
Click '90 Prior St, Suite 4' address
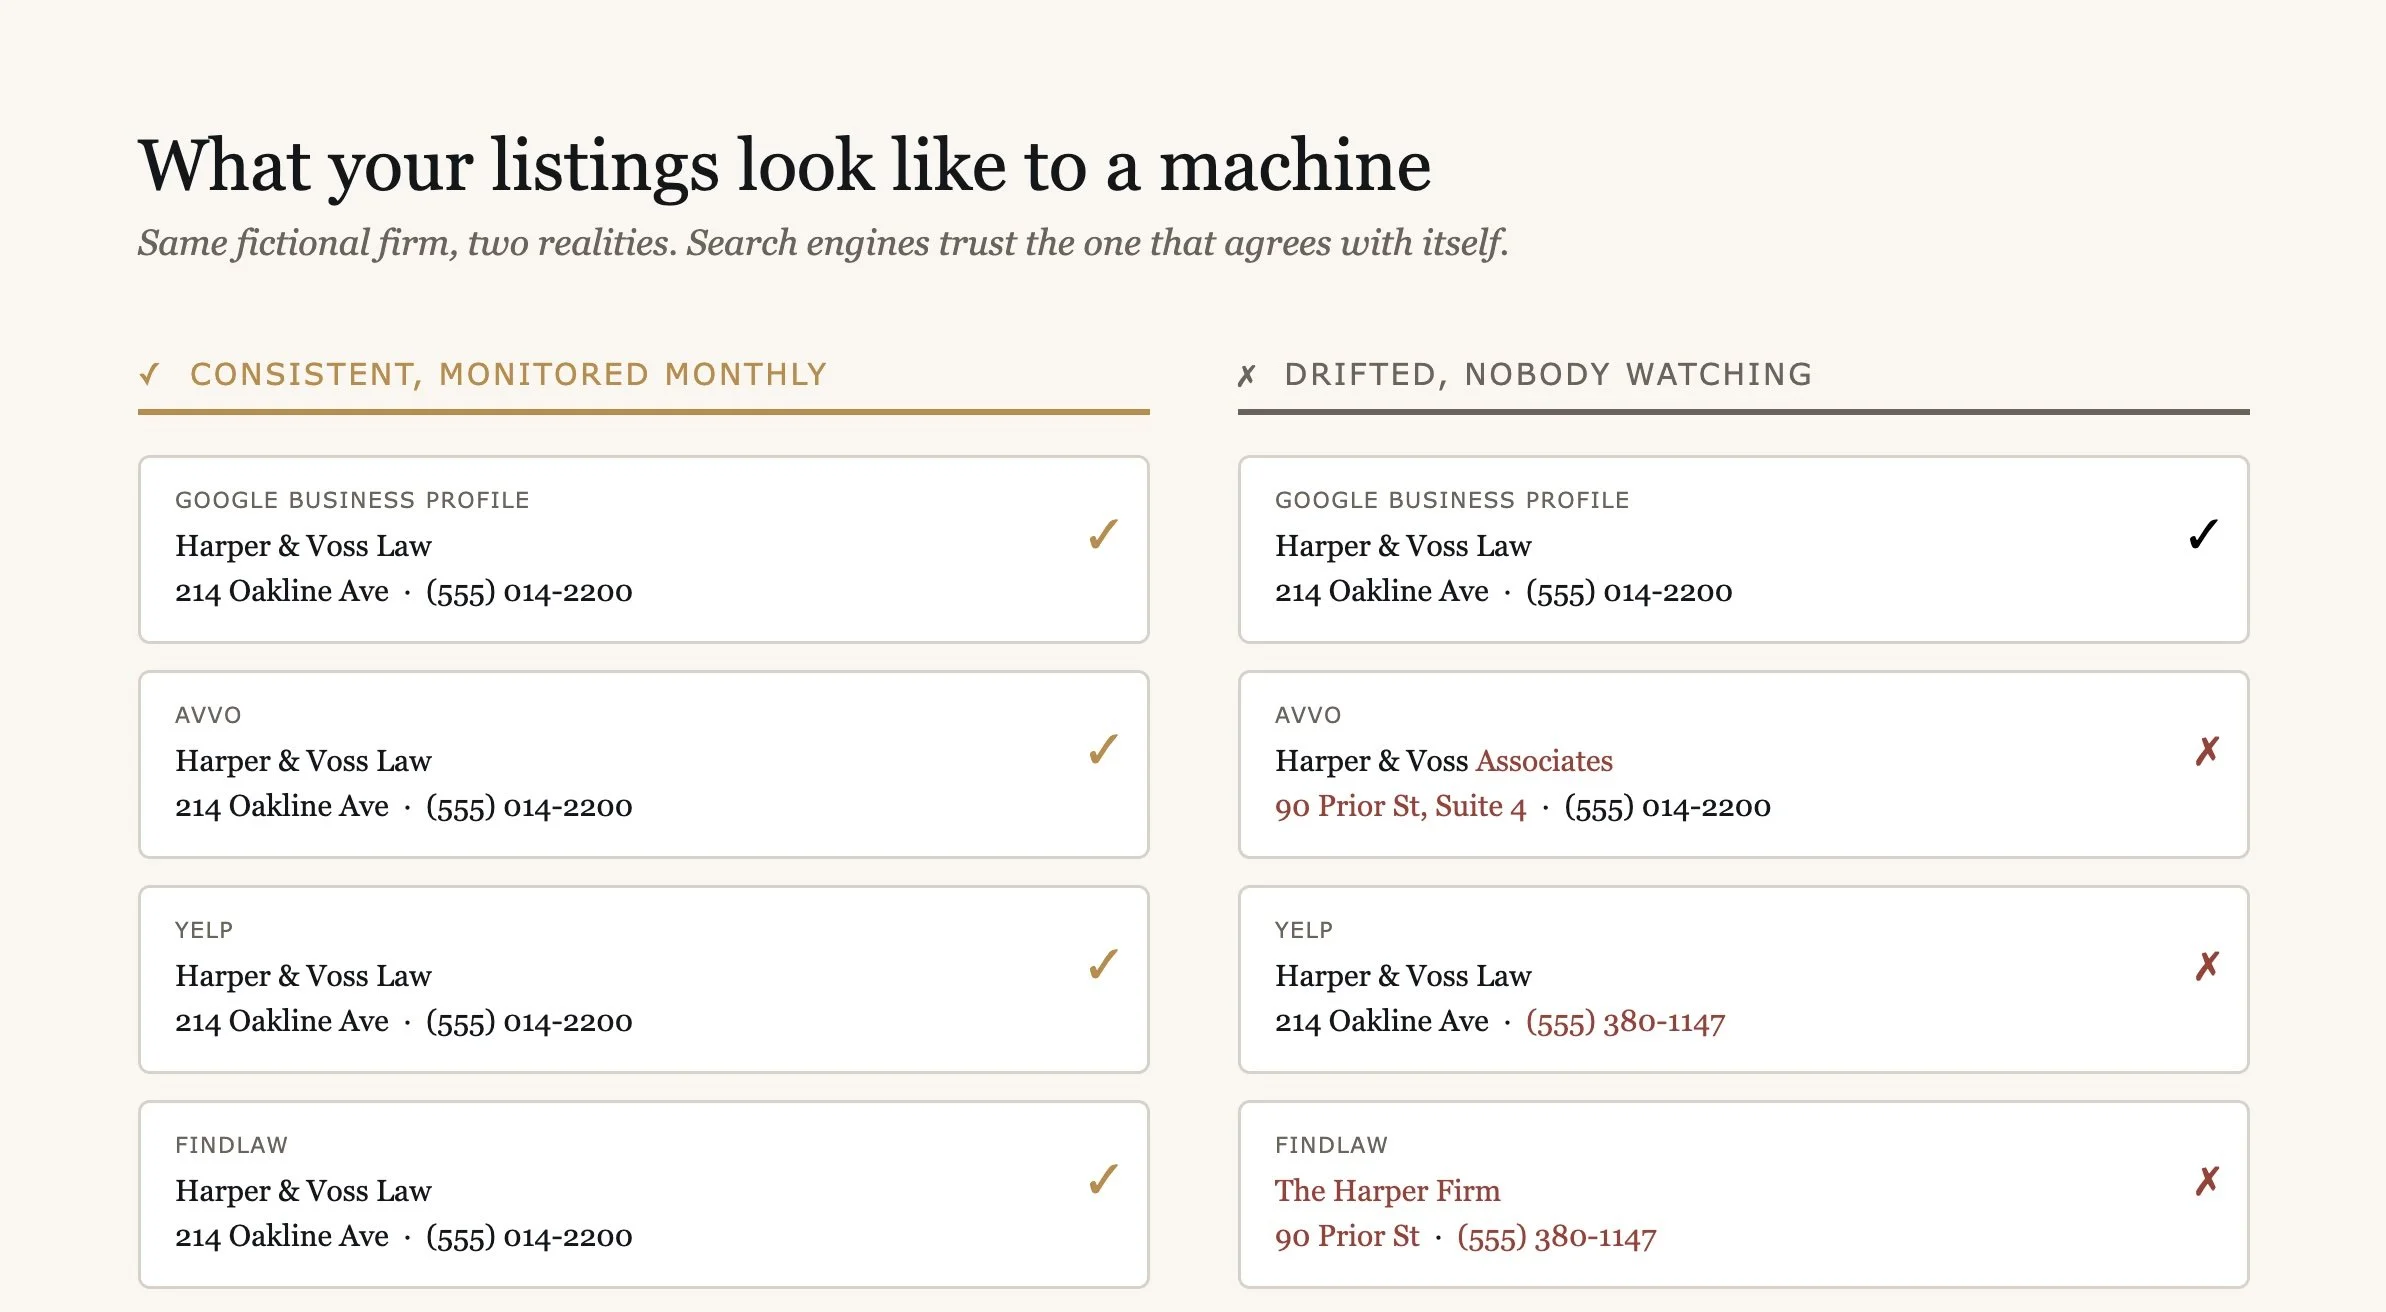[x=1401, y=806]
